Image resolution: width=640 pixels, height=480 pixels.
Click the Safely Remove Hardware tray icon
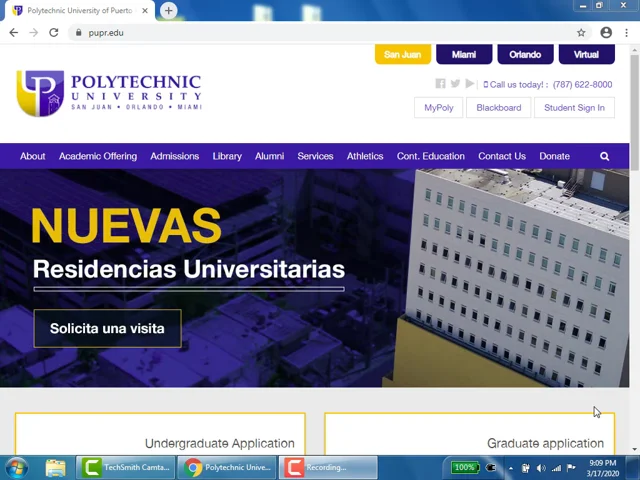click(526, 468)
